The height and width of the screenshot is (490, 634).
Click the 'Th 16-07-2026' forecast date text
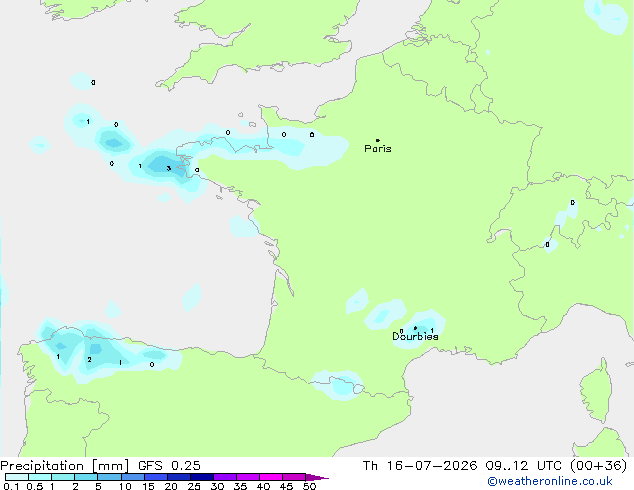click(420, 466)
